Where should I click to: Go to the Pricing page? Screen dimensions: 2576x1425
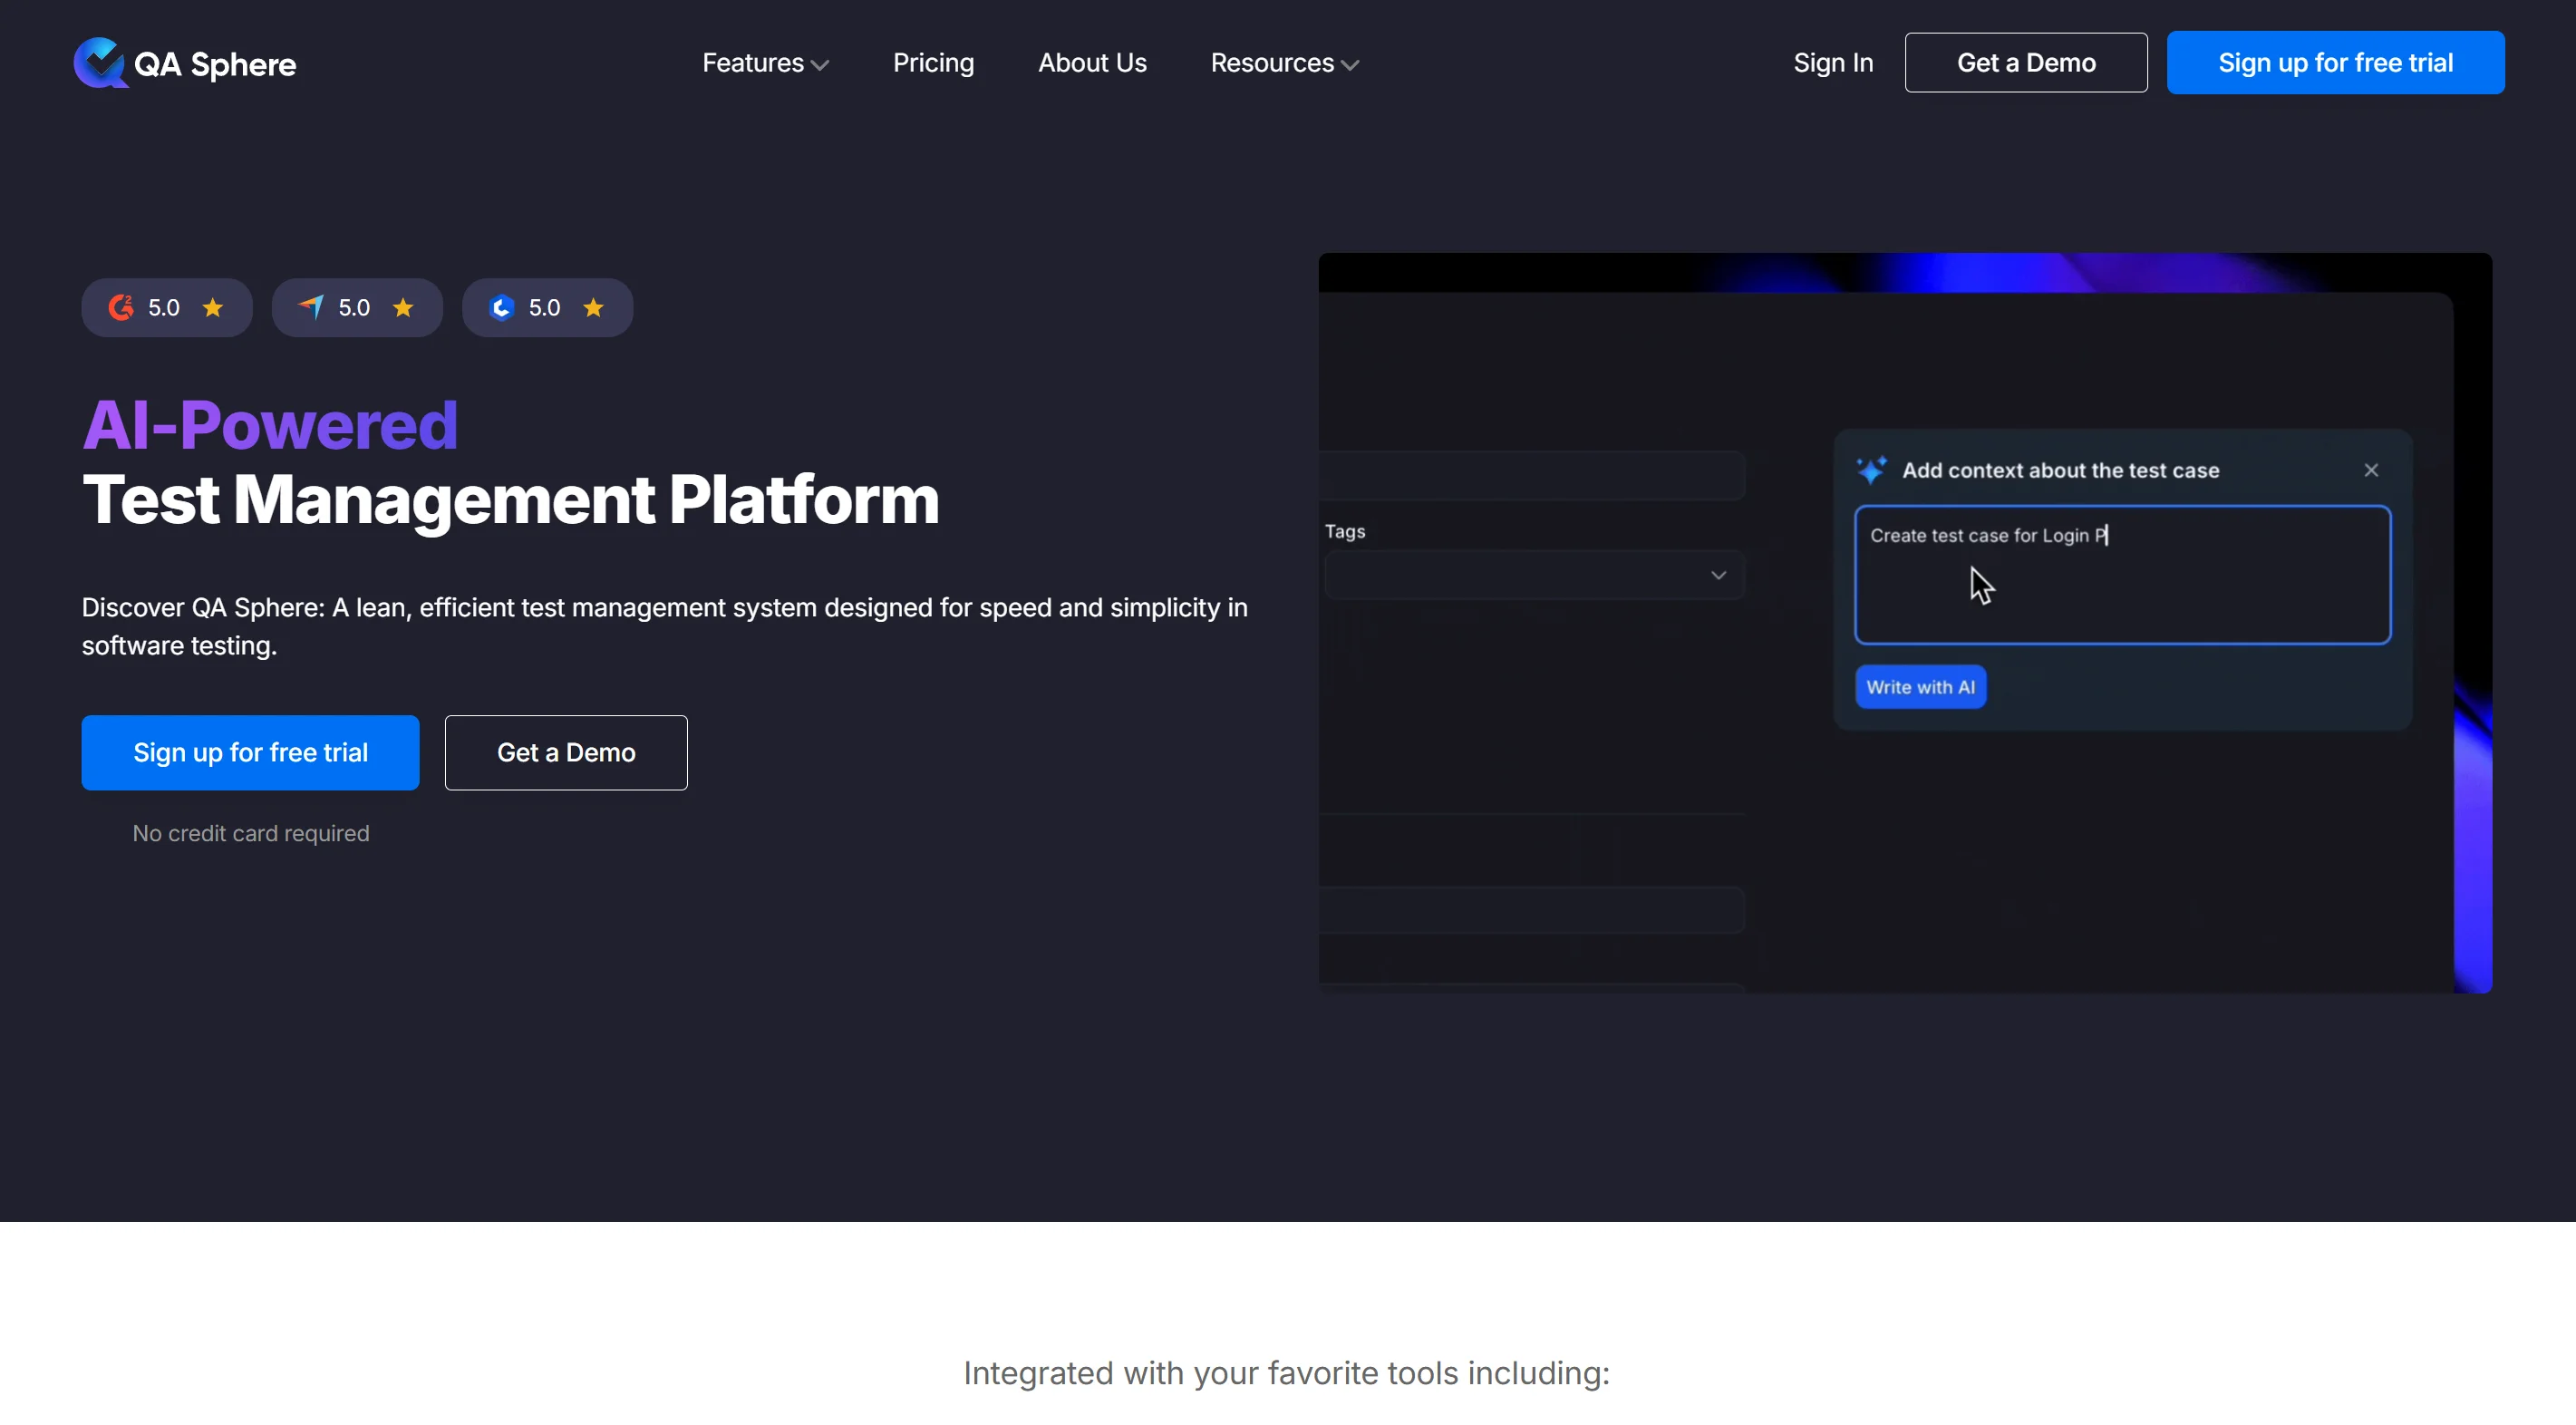point(933,63)
